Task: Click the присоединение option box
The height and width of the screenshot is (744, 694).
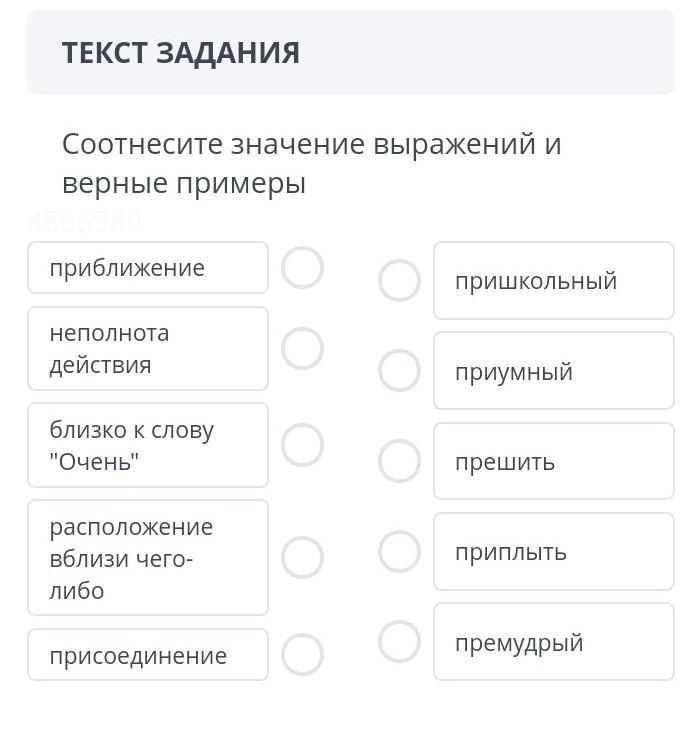Action: click(x=148, y=655)
